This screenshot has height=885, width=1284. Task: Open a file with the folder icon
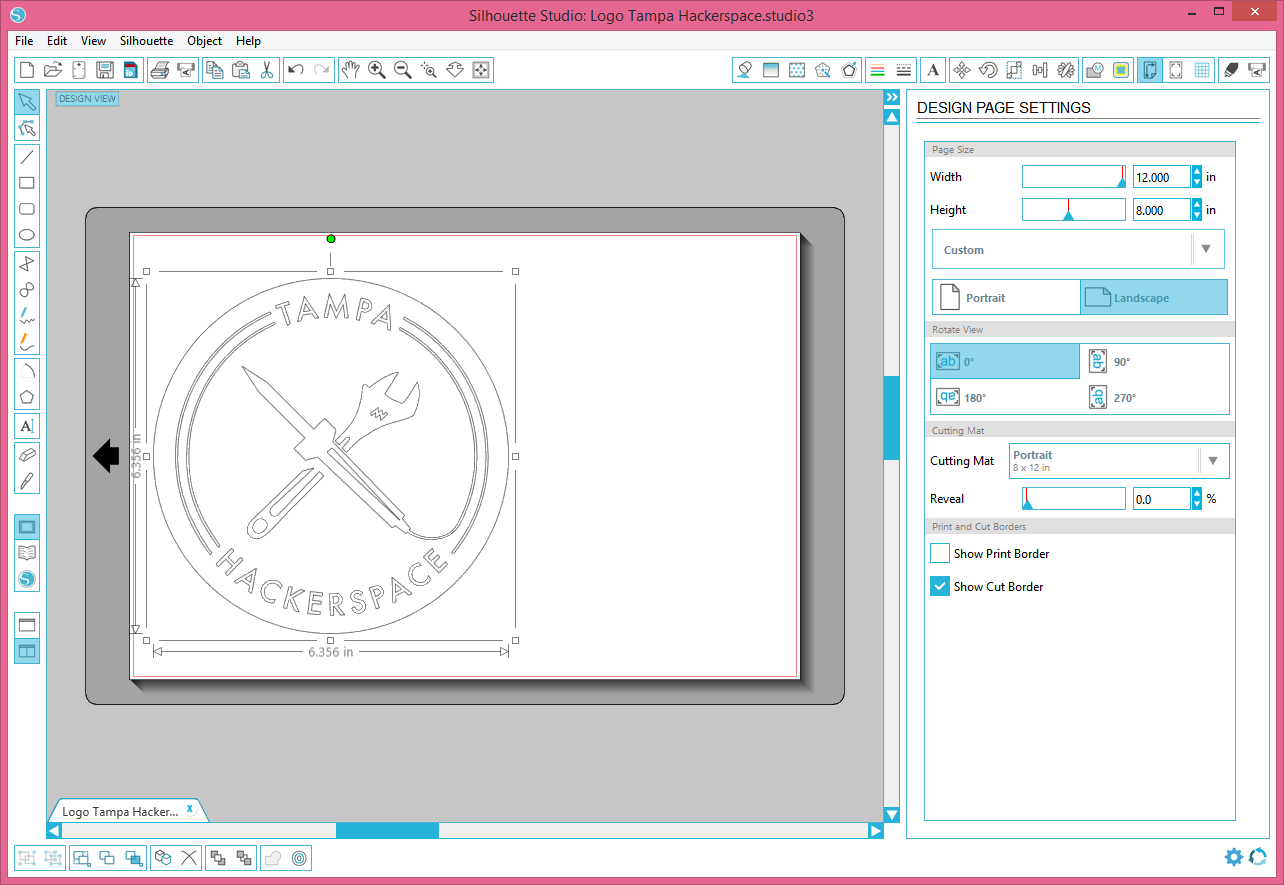click(x=53, y=70)
